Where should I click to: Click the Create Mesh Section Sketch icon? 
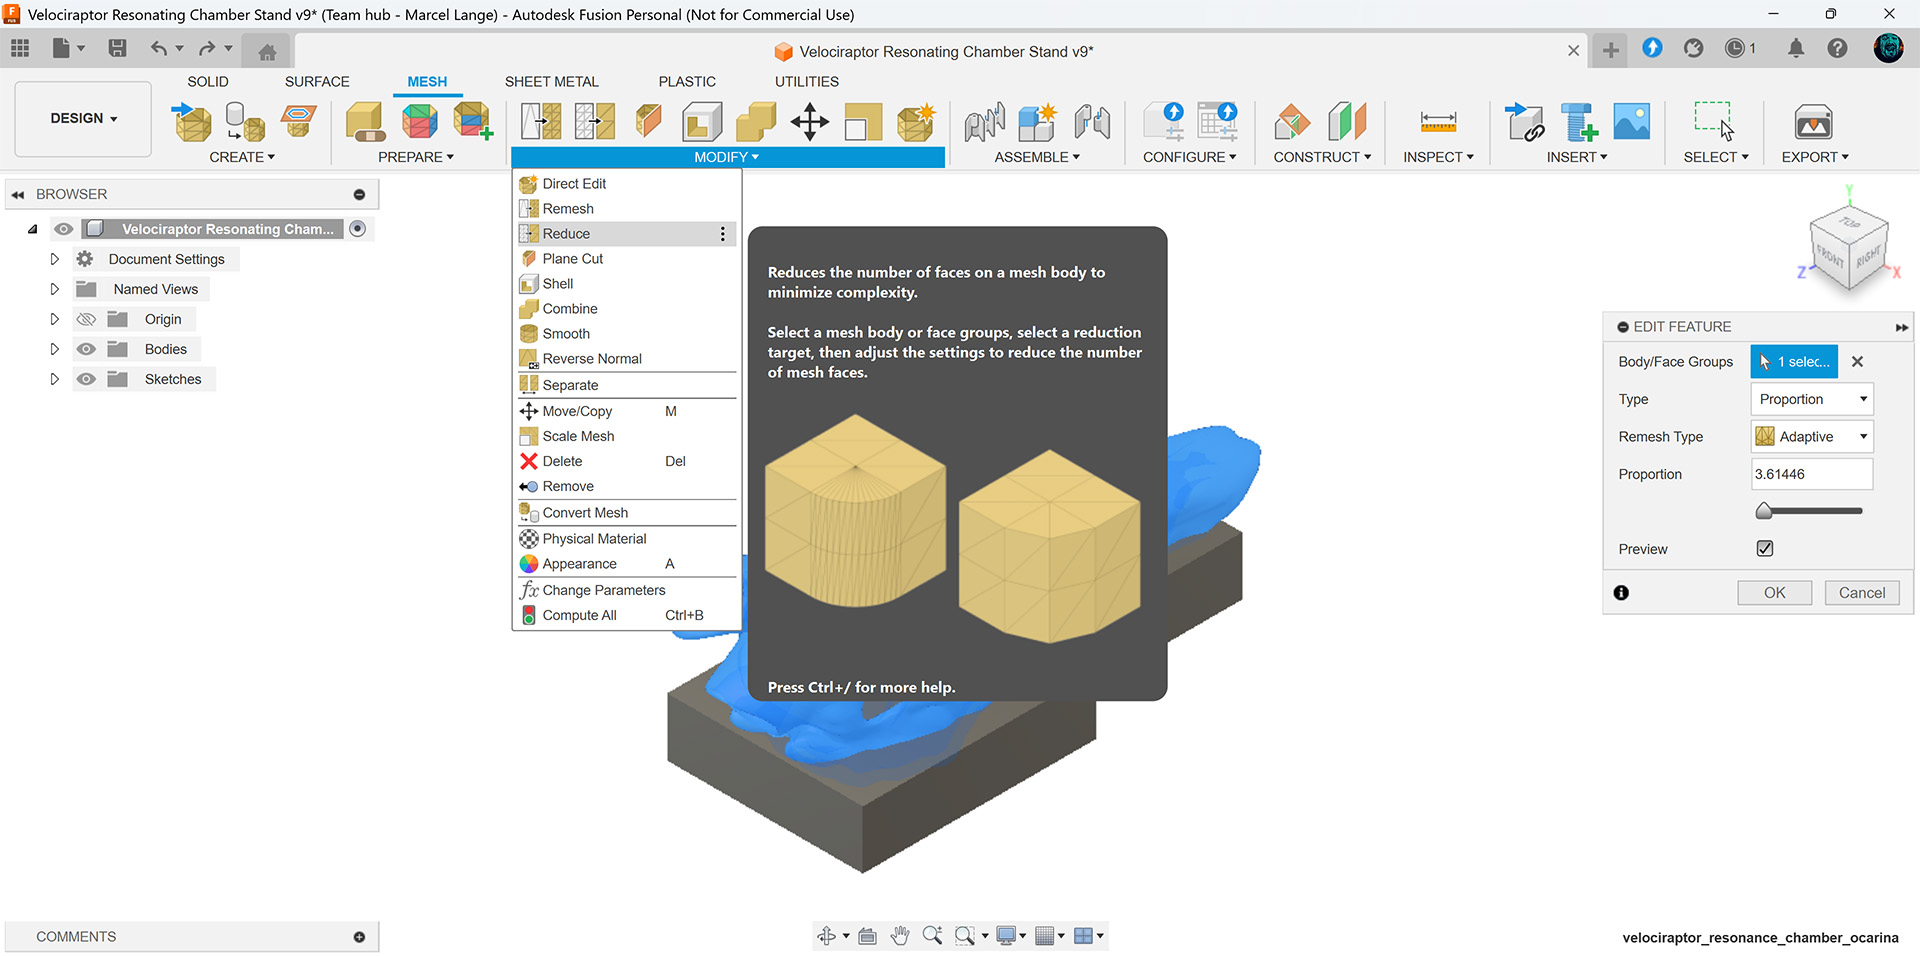[x=298, y=122]
